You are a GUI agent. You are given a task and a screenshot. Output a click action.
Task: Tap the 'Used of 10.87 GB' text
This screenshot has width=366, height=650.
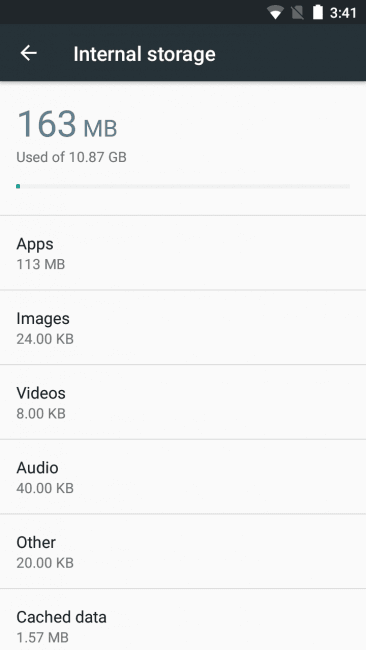click(x=71, y=157)
